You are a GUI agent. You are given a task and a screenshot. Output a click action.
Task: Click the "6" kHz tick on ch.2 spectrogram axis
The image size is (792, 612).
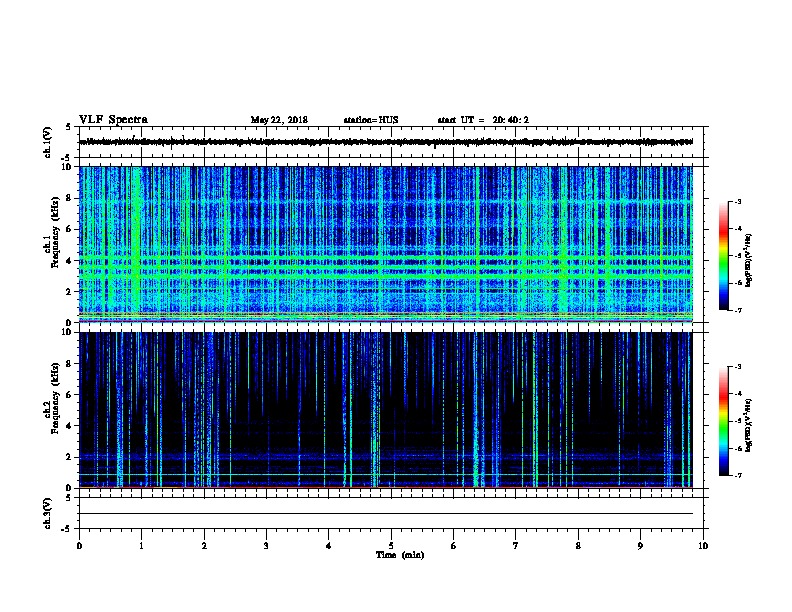point(70,394)
